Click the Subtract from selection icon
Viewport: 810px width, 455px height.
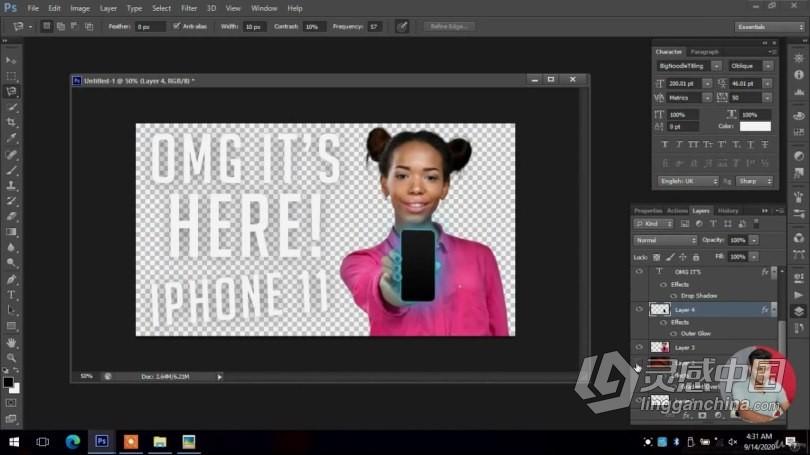[74, 26]
